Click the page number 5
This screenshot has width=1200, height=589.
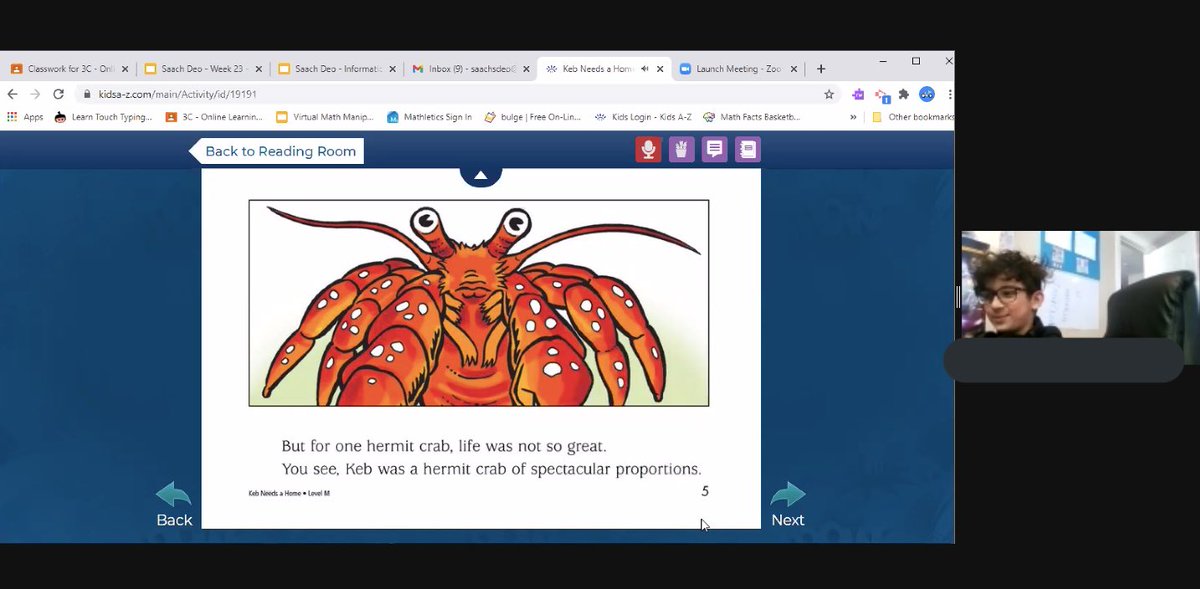[705, 491]
